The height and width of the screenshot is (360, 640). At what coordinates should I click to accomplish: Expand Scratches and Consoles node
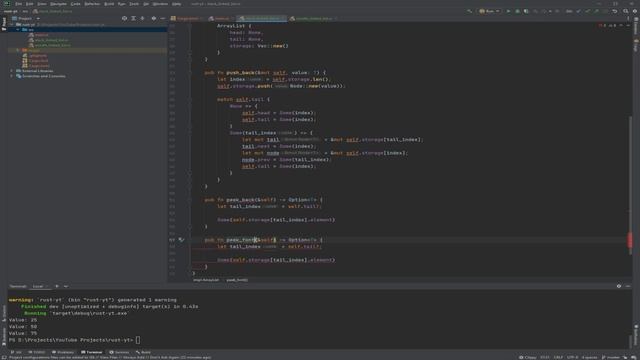[x=12, y=76]
